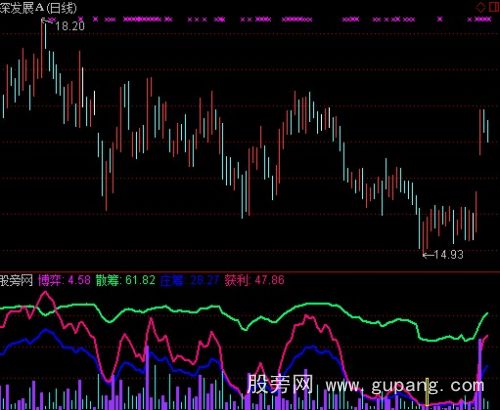Viewport: 500px width, 410px height.
Task: Select the 散筹: 61.82 indicator value
Action: 125,280
